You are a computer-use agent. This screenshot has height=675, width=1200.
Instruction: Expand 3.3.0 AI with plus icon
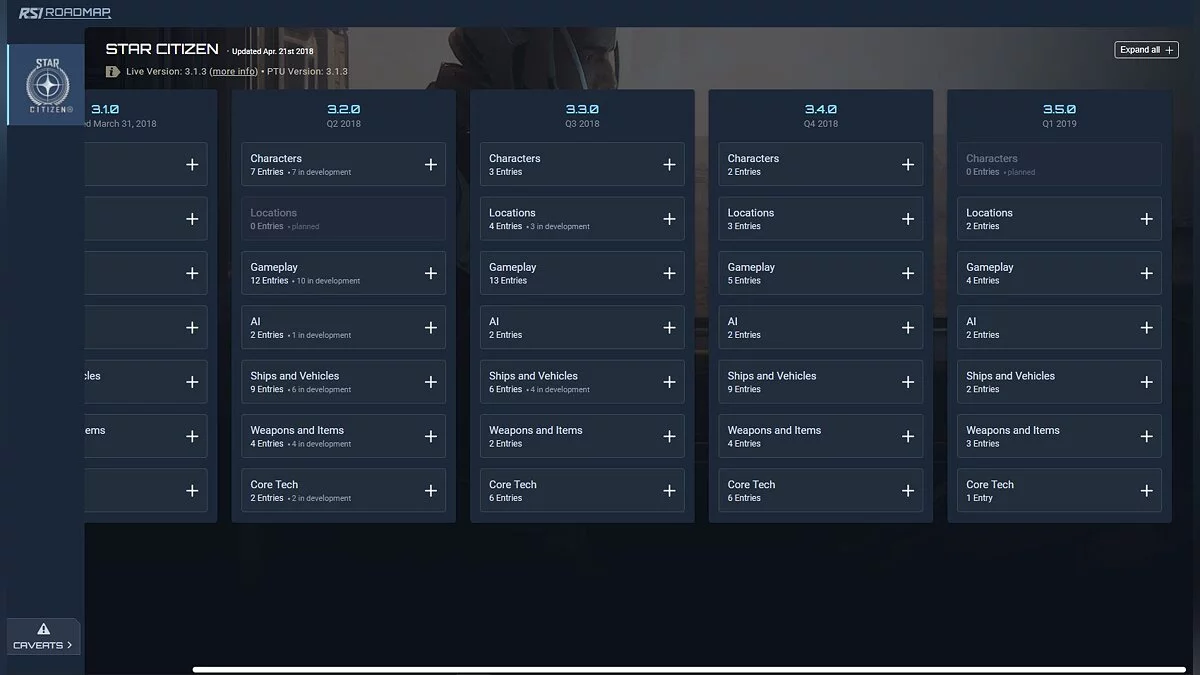[x=670, y=328]
